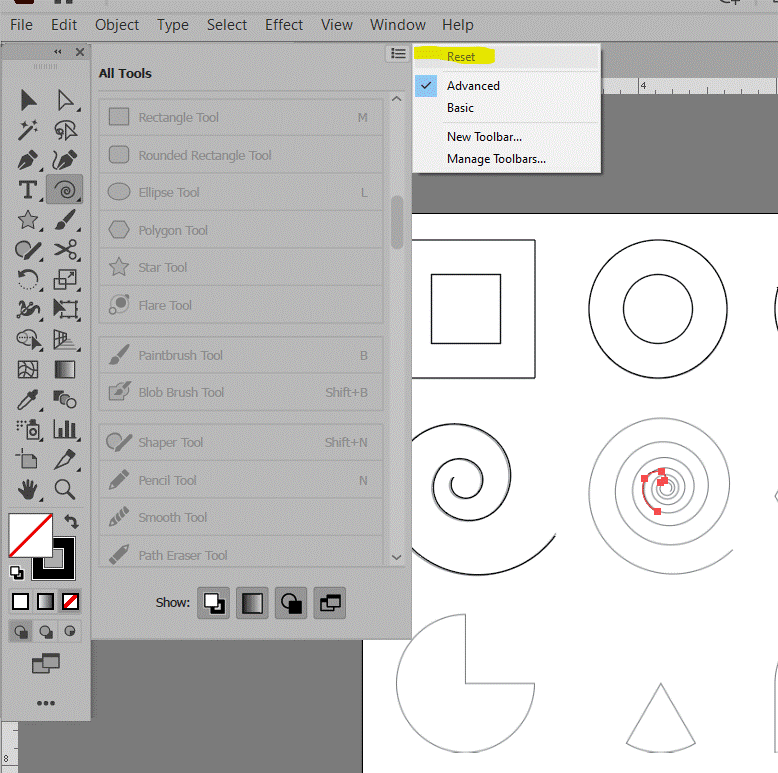
Task: Select the Column Graph tool
Action: click(65, 430)
